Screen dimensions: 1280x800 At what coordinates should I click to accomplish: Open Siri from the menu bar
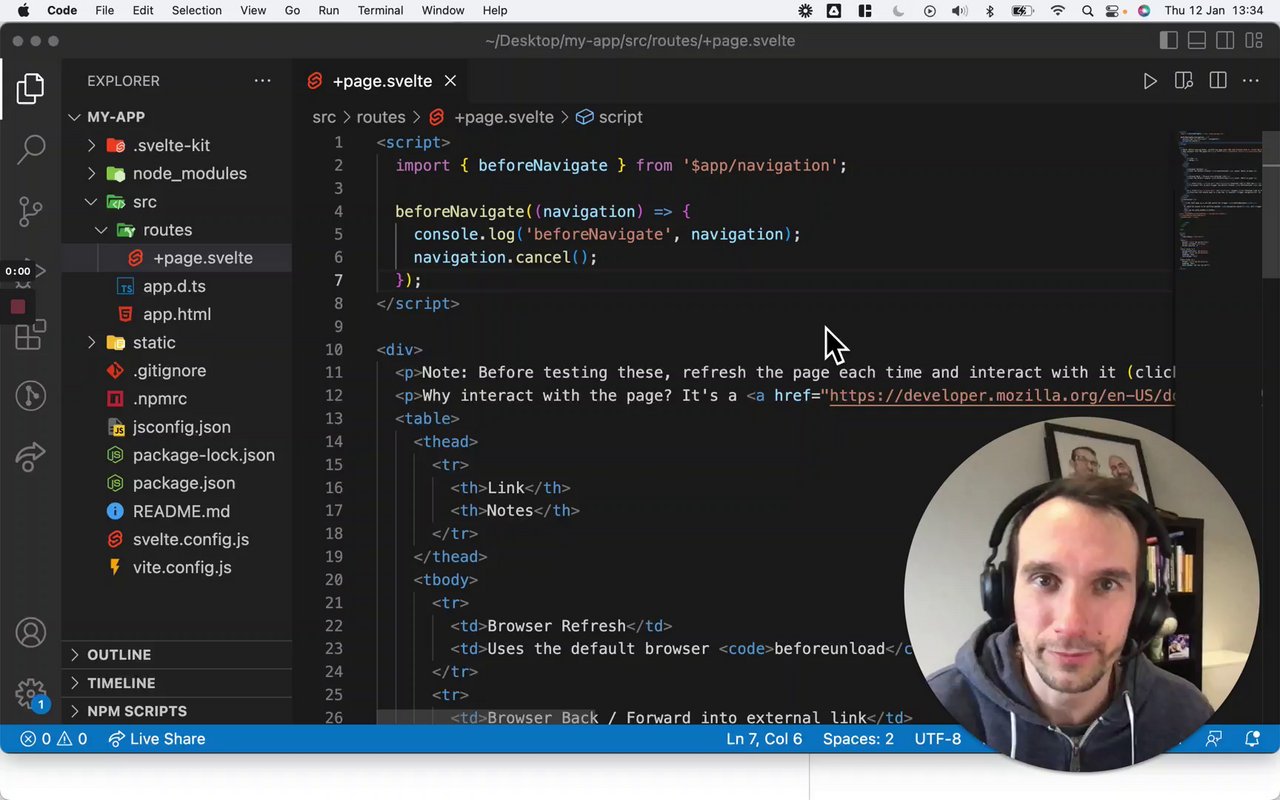[x=1144, y=11]
